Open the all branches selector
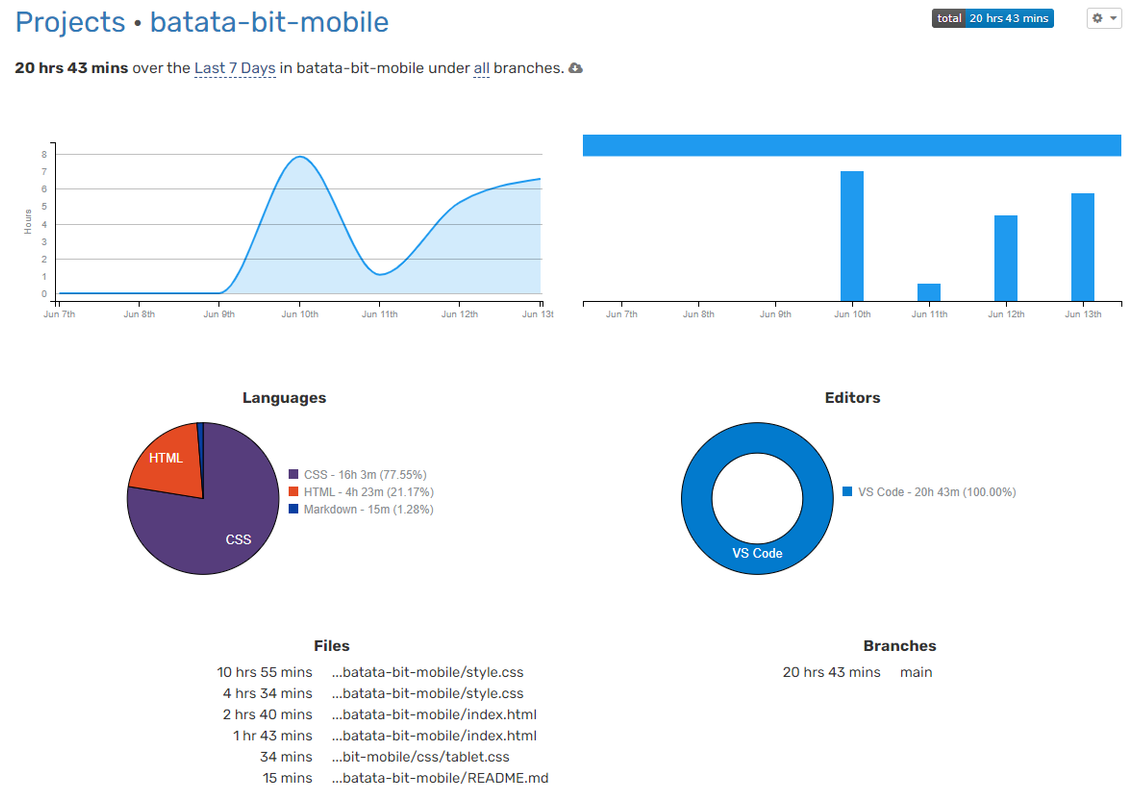 coord(481,68)
